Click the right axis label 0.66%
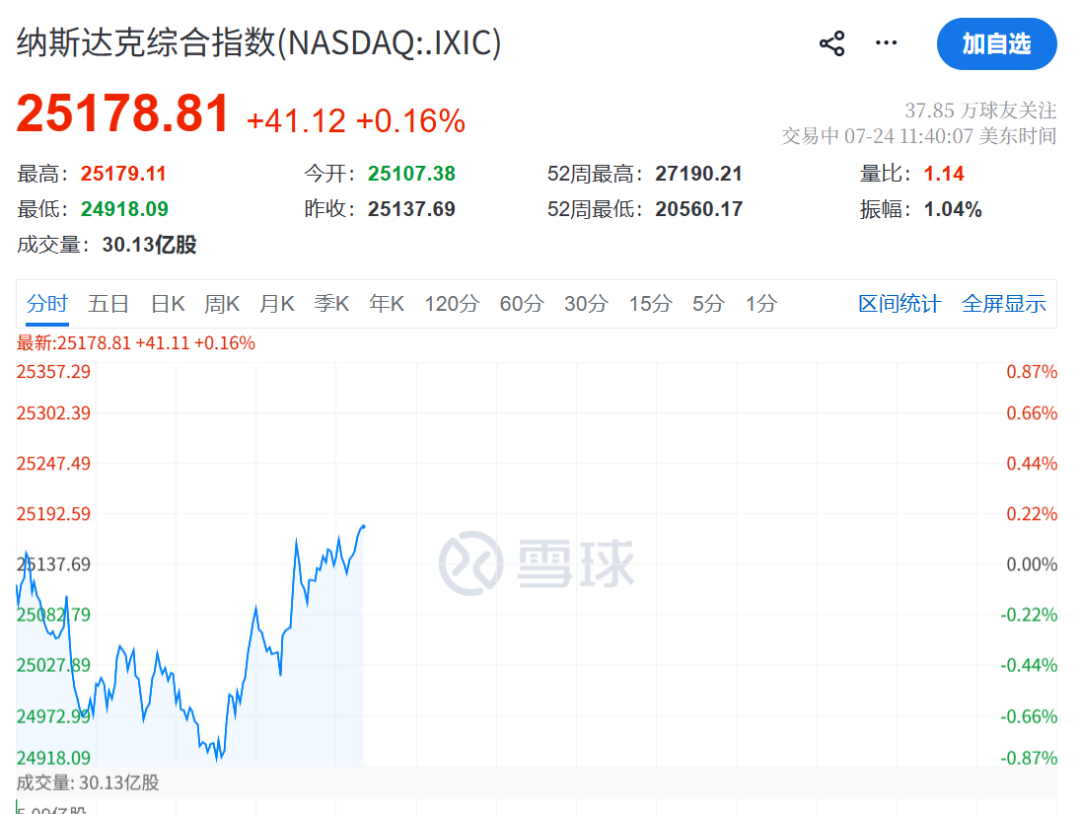The height and width of the screenshot is (814, 1080). click(1032, 413)
